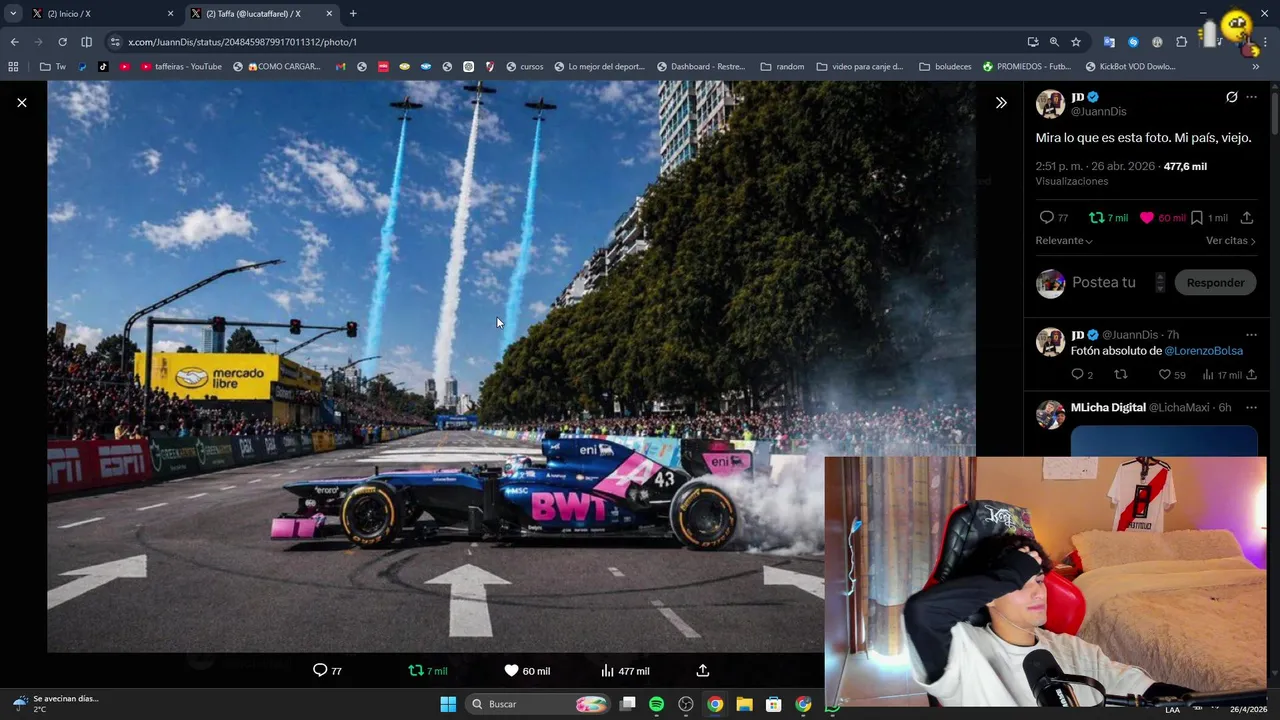Image resolution: width=1280 pixels, height=720 pixels.
Task: Open Spotify from the taskbar
Action: coord(656,704)
